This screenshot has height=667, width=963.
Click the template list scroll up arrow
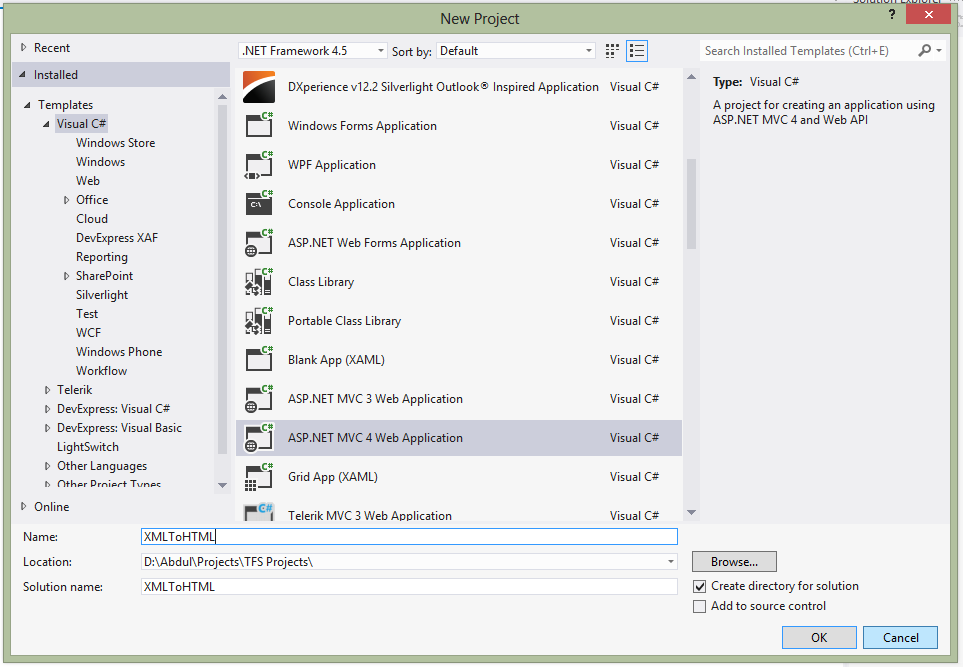(691, 77)
